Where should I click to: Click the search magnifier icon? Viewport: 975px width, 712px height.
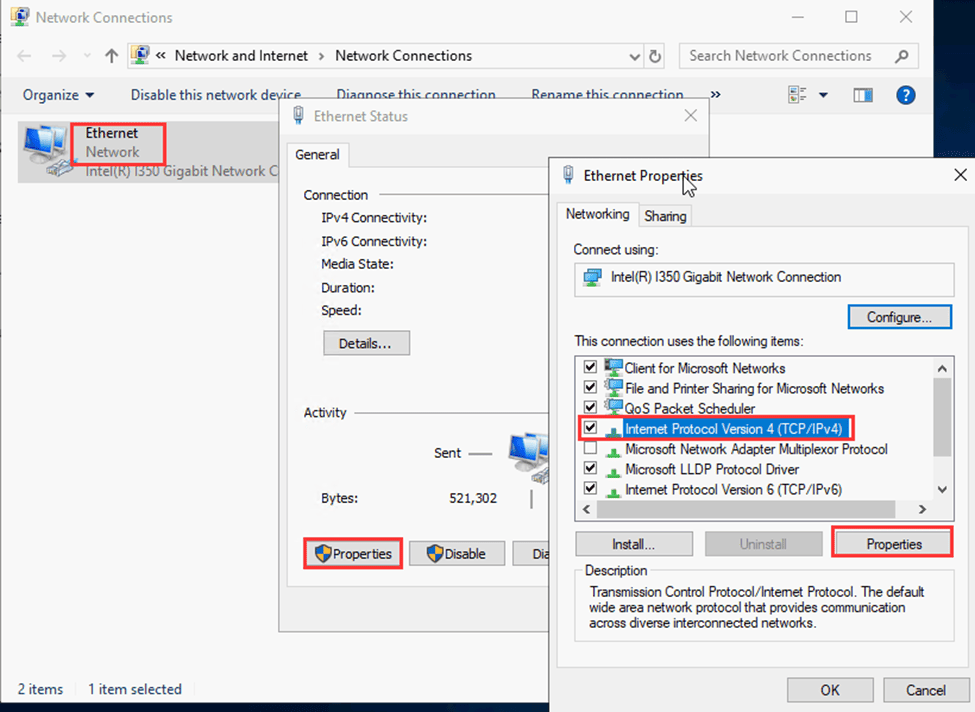(902, 56)
